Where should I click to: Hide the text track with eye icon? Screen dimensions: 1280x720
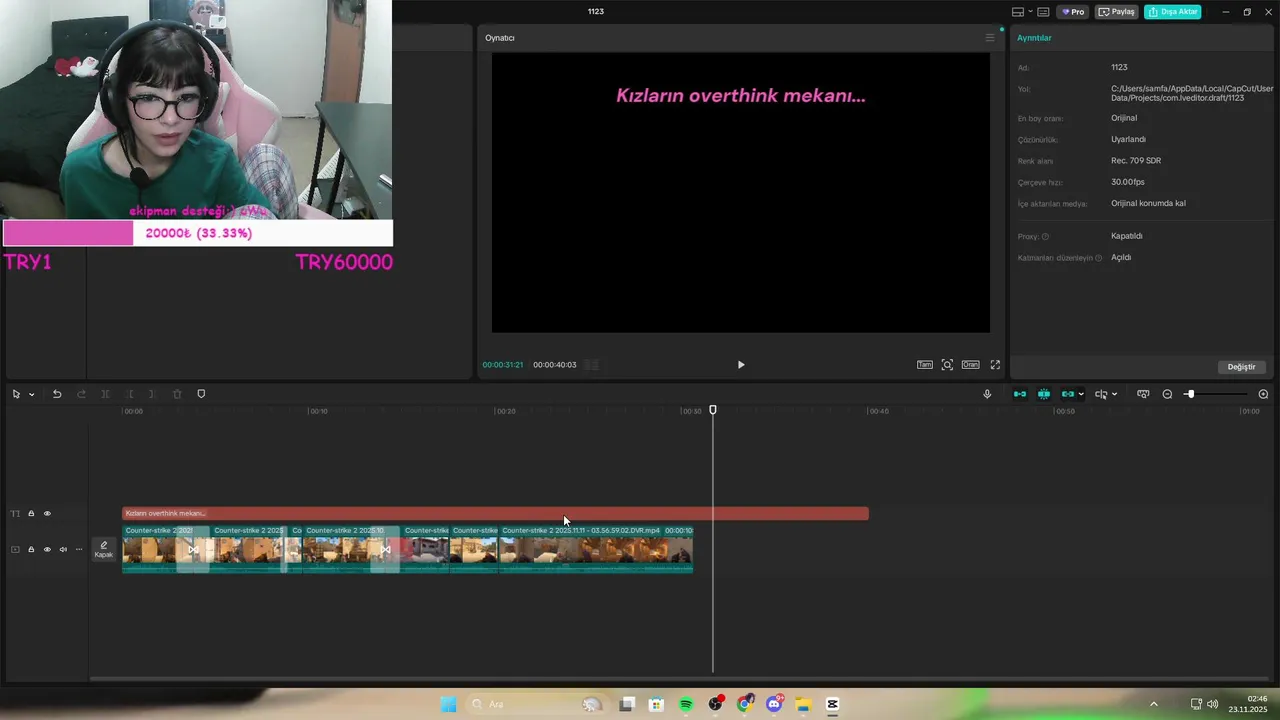pos(47,514)
